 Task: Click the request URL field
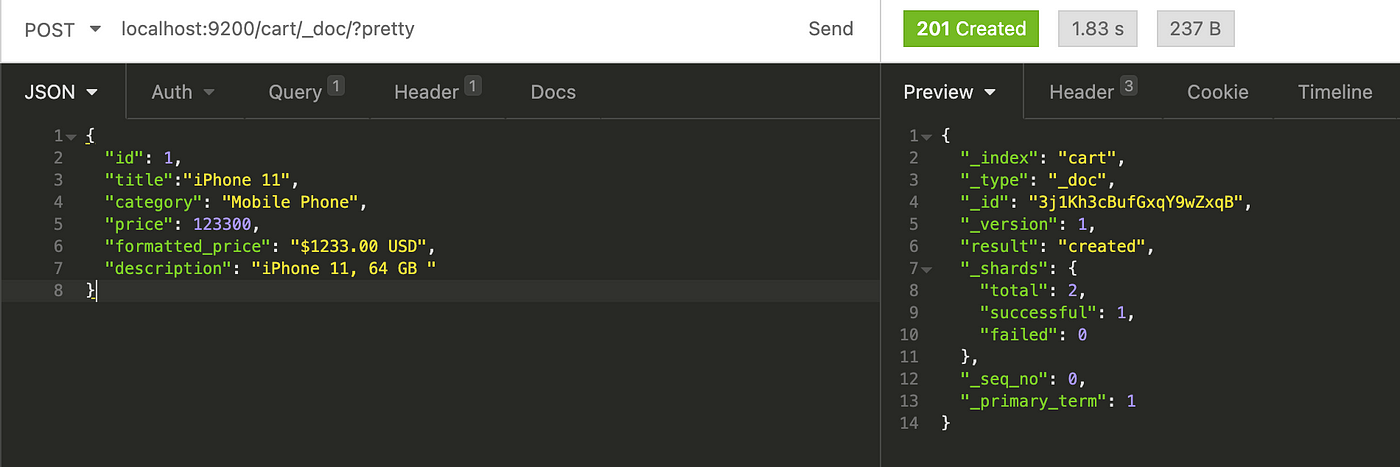[450, 29]
